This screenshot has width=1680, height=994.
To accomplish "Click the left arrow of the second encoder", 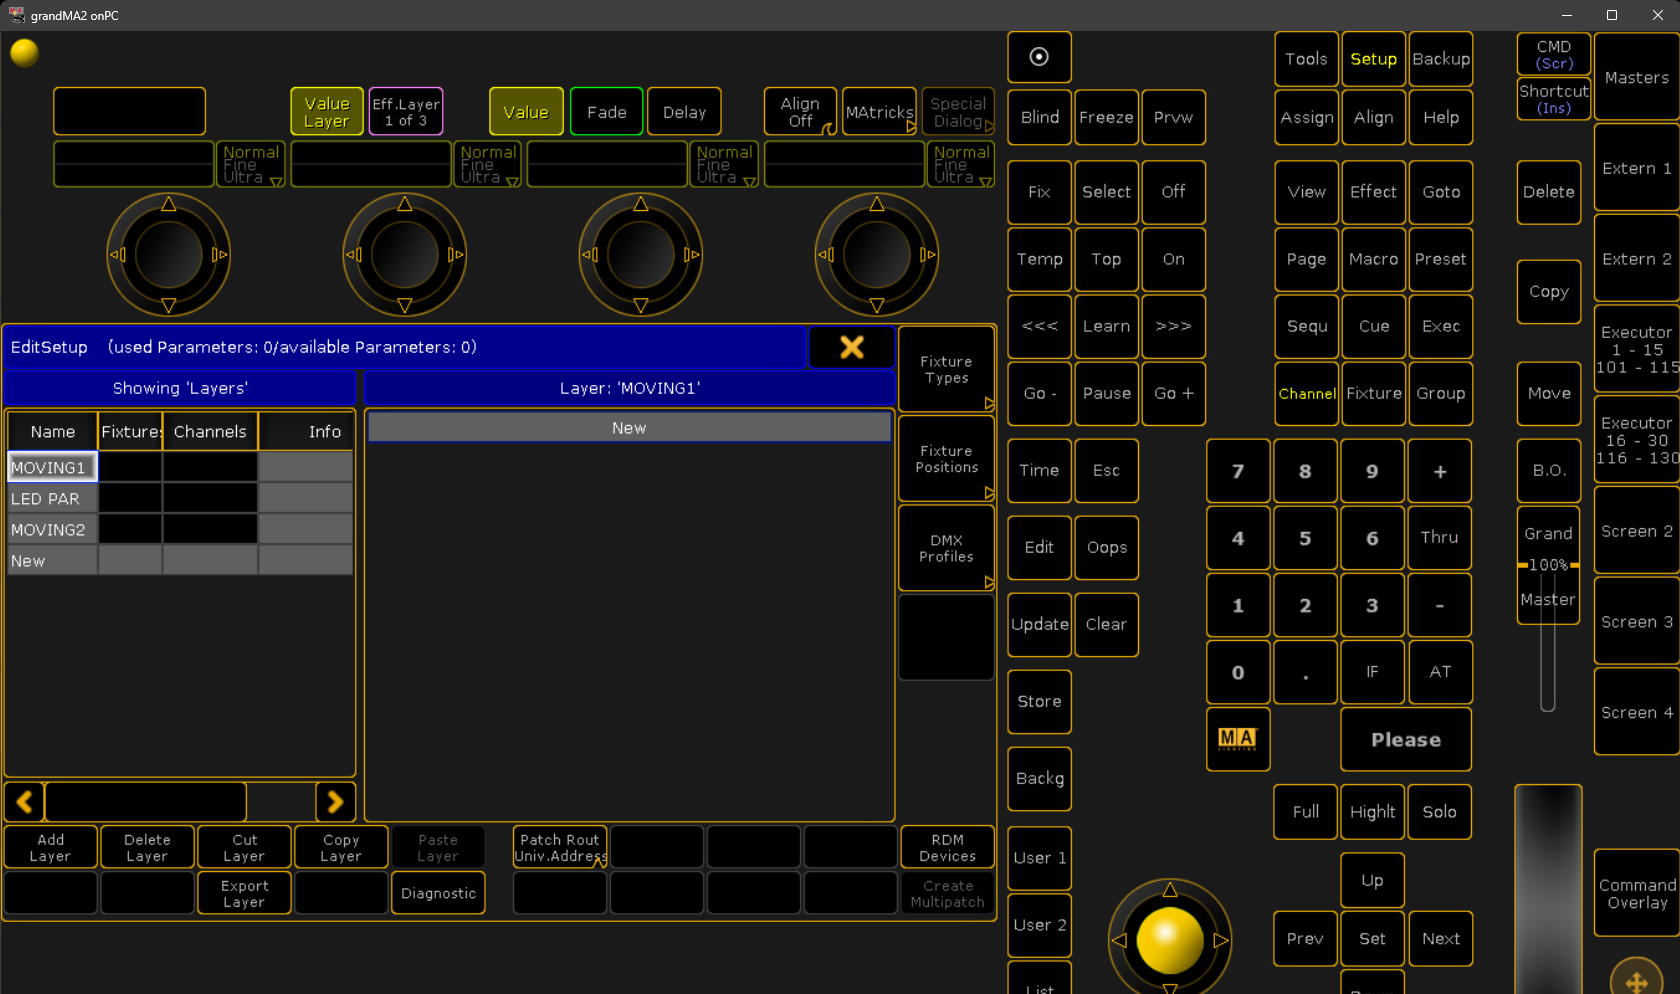I will pos(354,255).
